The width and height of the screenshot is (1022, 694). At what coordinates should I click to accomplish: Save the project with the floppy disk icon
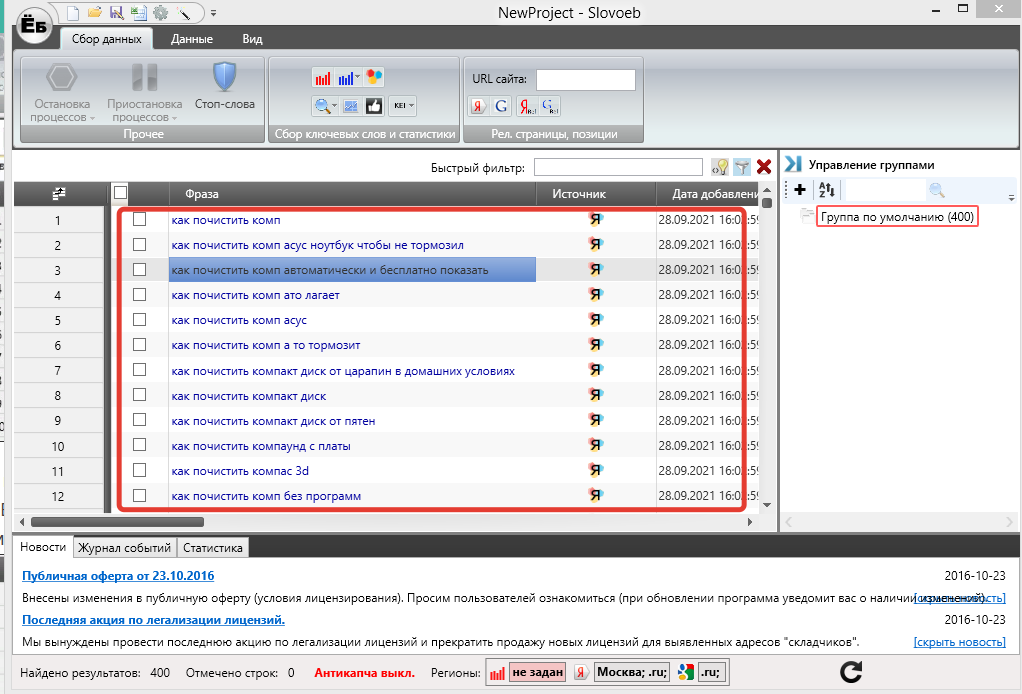117,13
